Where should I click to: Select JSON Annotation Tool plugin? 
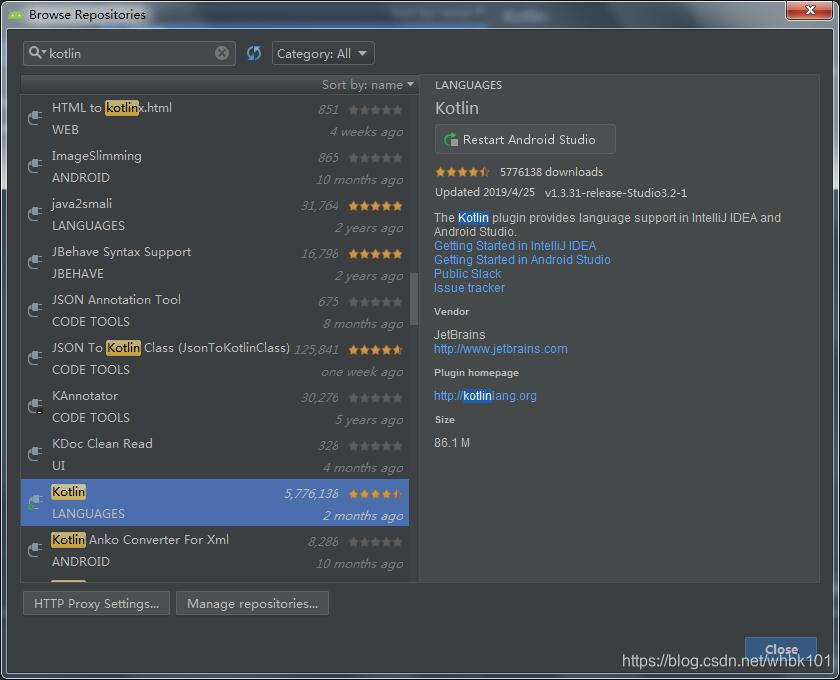(x=215, y=310)
